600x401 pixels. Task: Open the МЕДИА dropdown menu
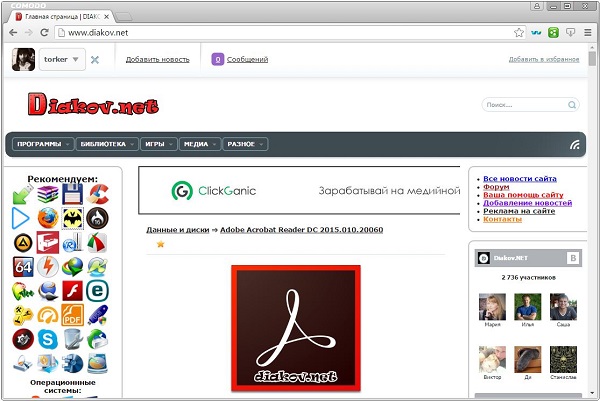click(200, 144)
